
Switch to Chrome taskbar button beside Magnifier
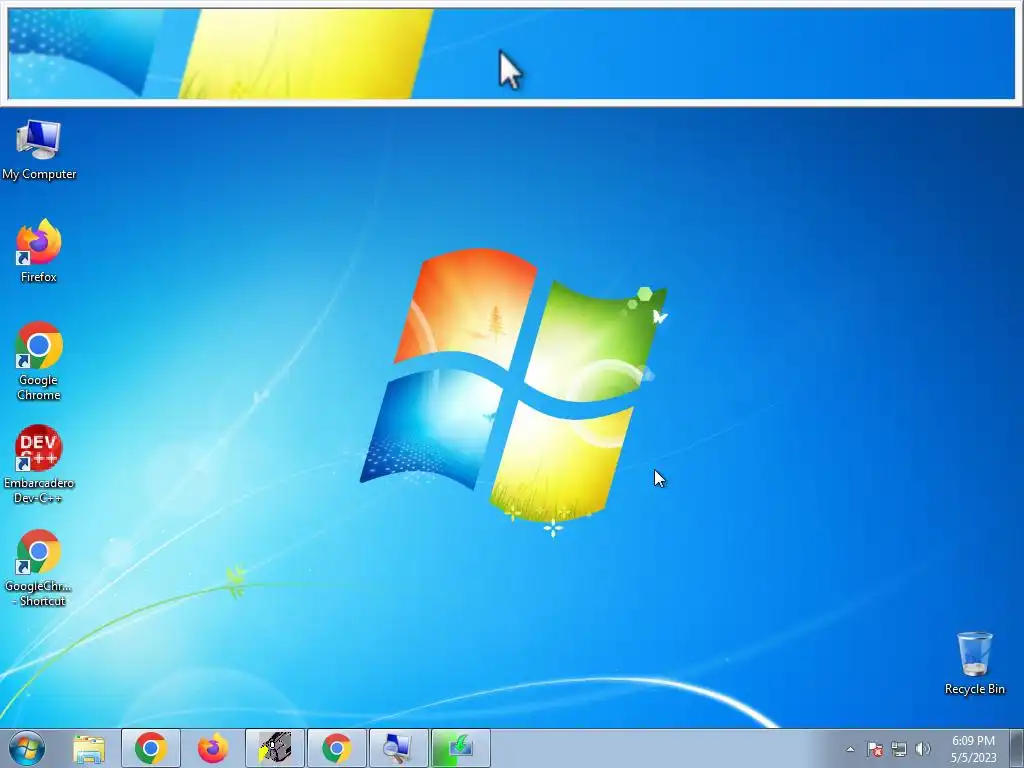337,748
